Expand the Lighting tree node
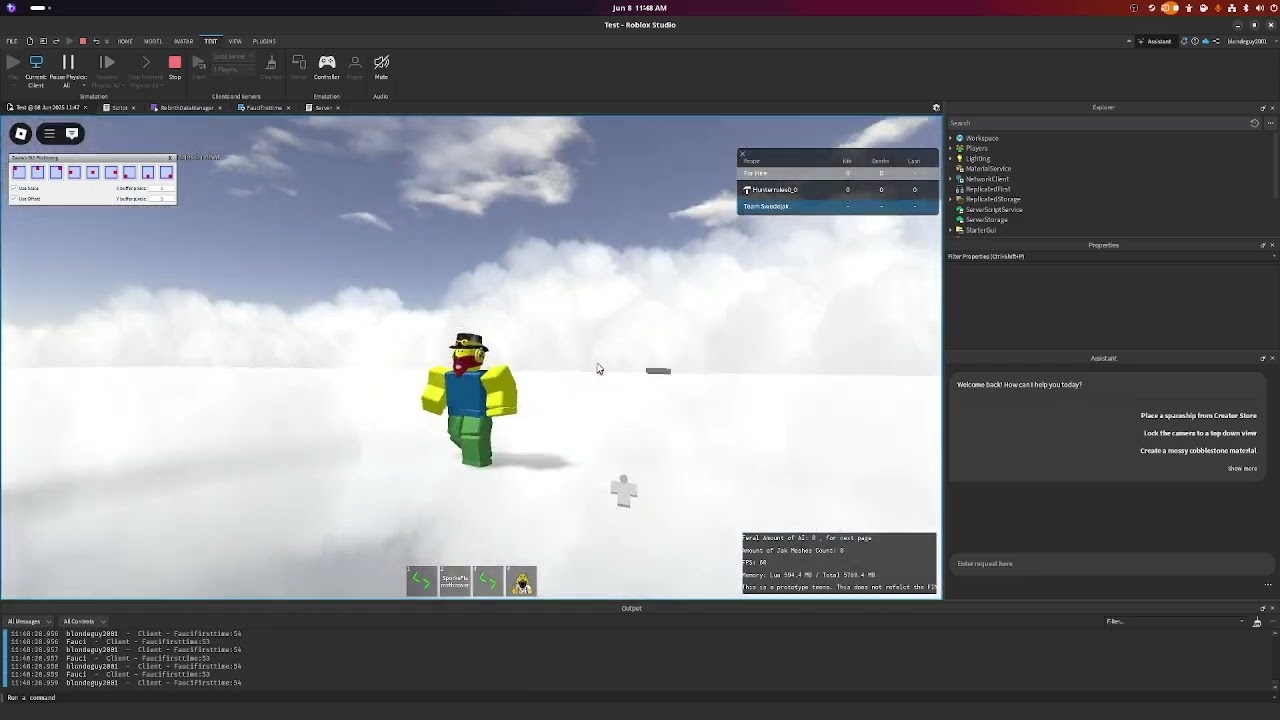The height and width of the screenshot is (720, 1280). click(x=950, y=159)
